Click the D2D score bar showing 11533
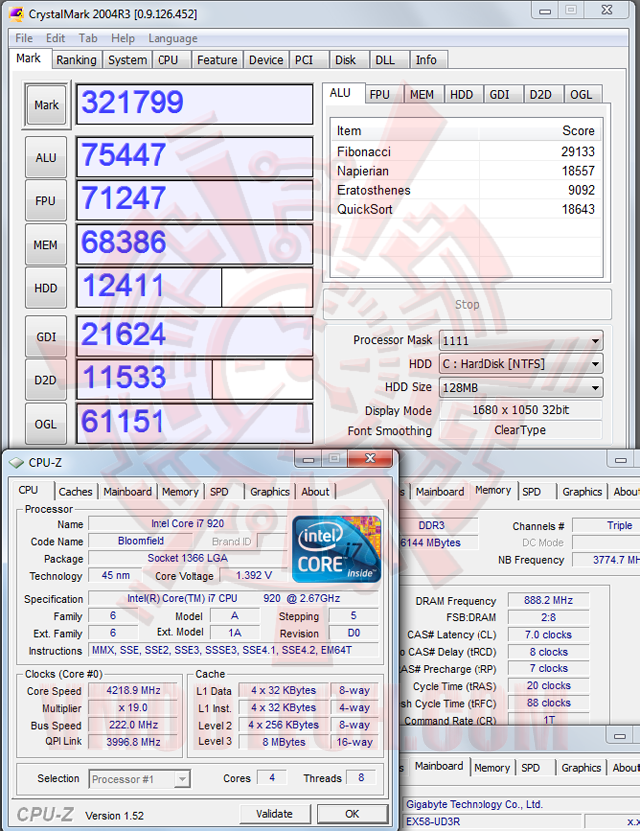 point(194,379)
